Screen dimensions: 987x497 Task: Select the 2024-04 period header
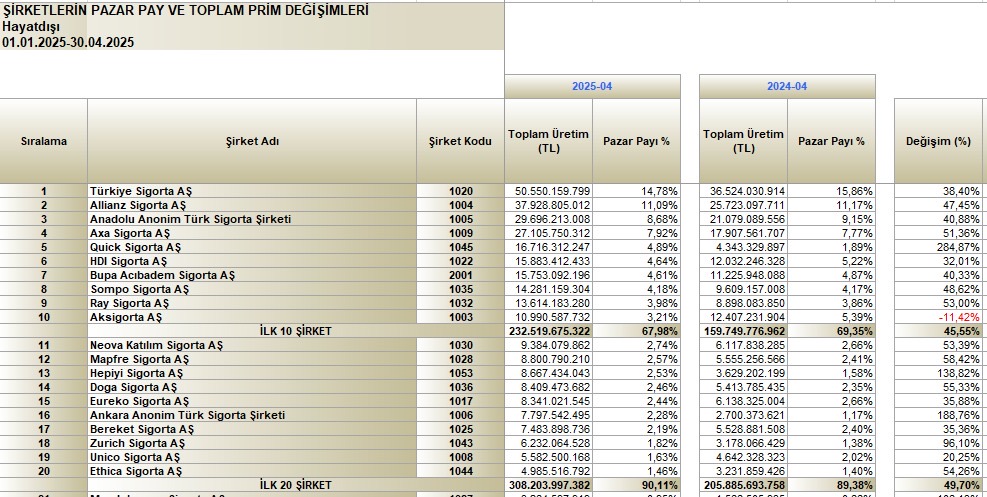coord(787,87)
